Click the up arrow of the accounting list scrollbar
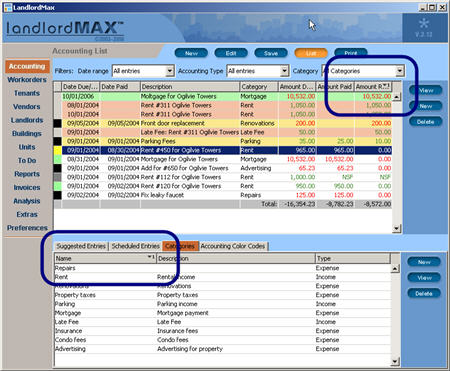Viewport: 450px width, 371px height. (396, 97)
